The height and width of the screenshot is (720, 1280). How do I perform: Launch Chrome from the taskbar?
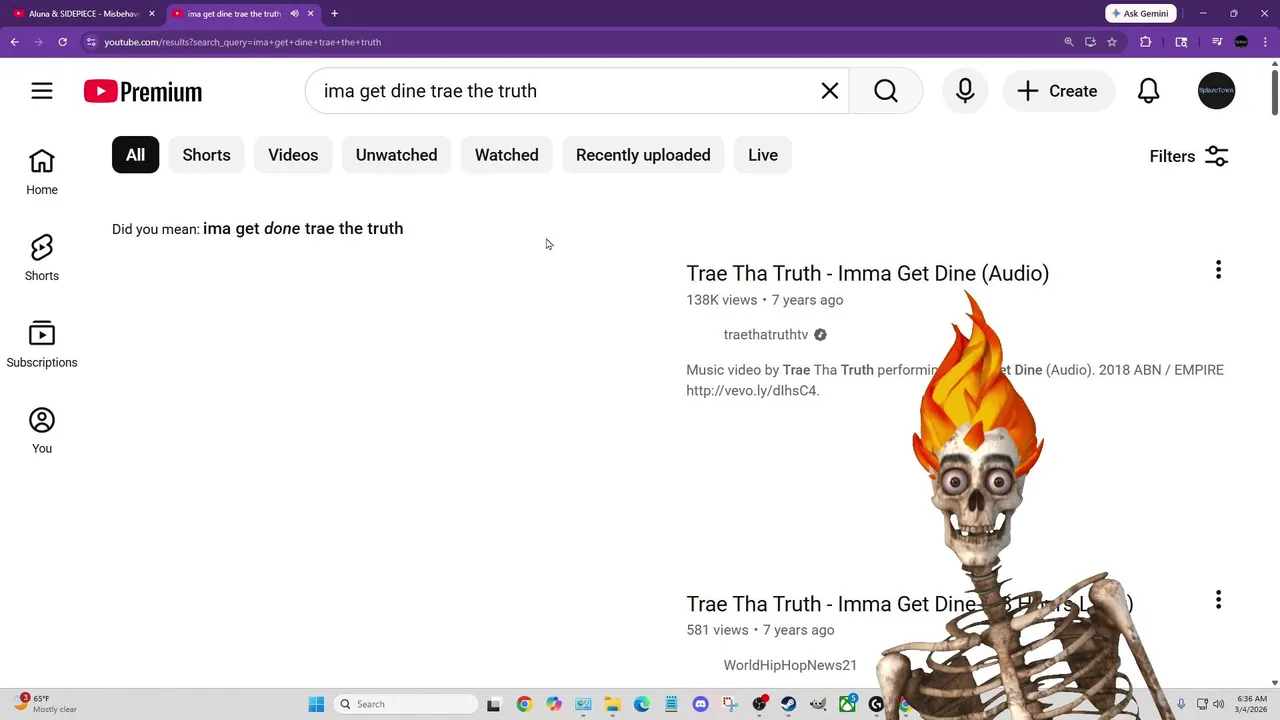point(523,704)
